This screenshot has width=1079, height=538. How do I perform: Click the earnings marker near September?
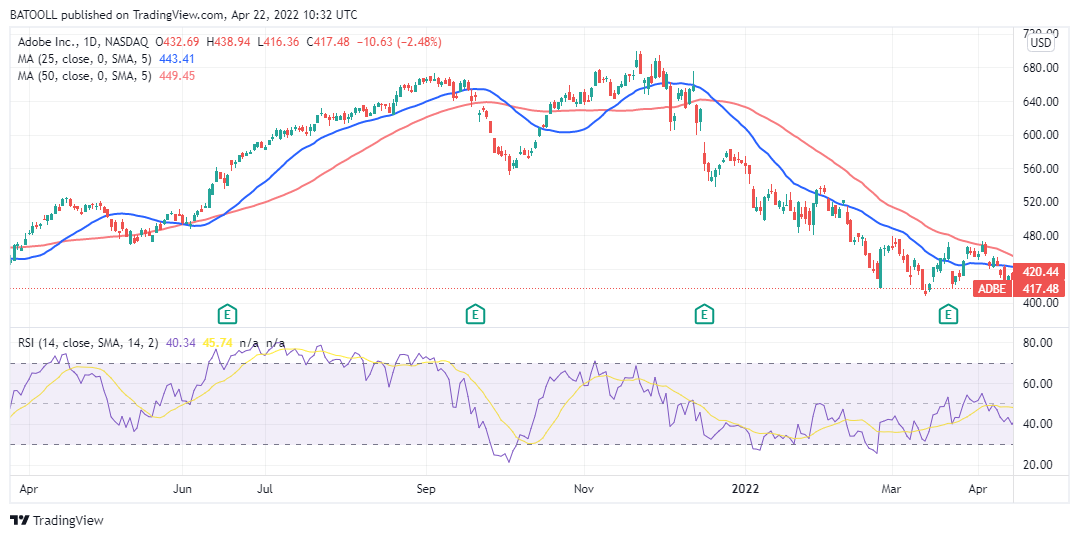[x=473, y=315]
